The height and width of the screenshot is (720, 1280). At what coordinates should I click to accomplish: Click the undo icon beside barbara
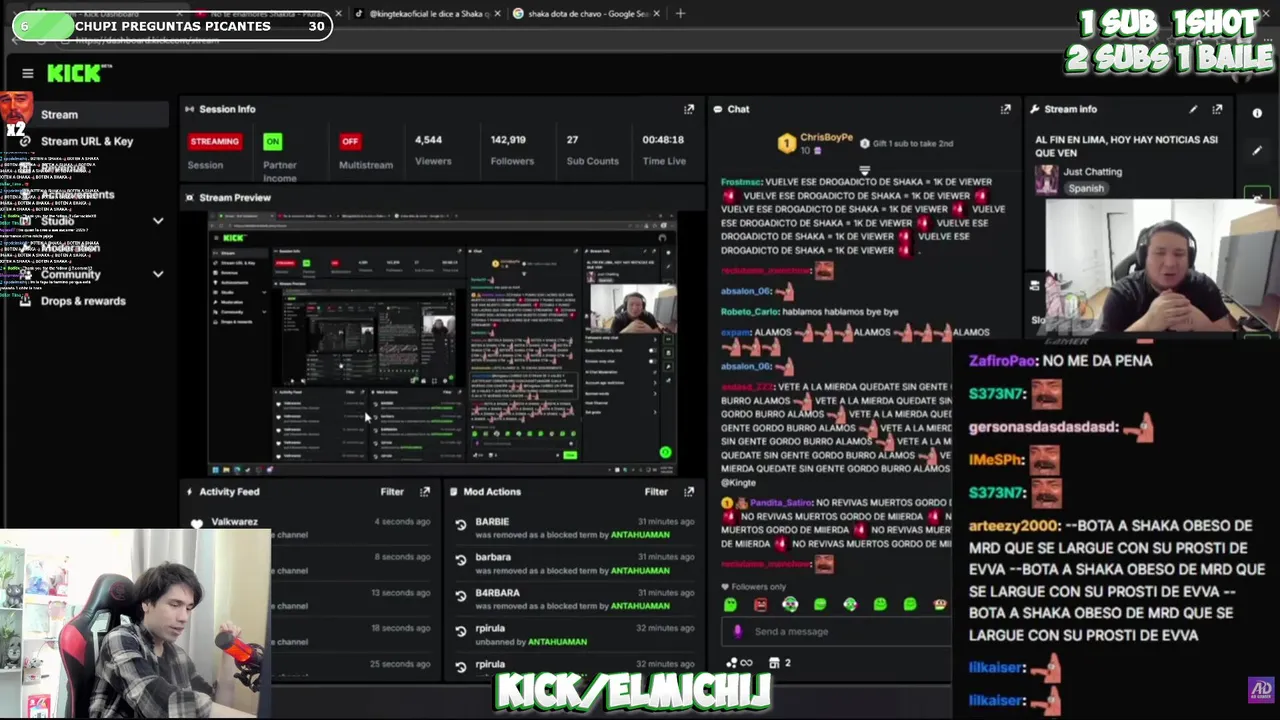click(x=461, y=560)
